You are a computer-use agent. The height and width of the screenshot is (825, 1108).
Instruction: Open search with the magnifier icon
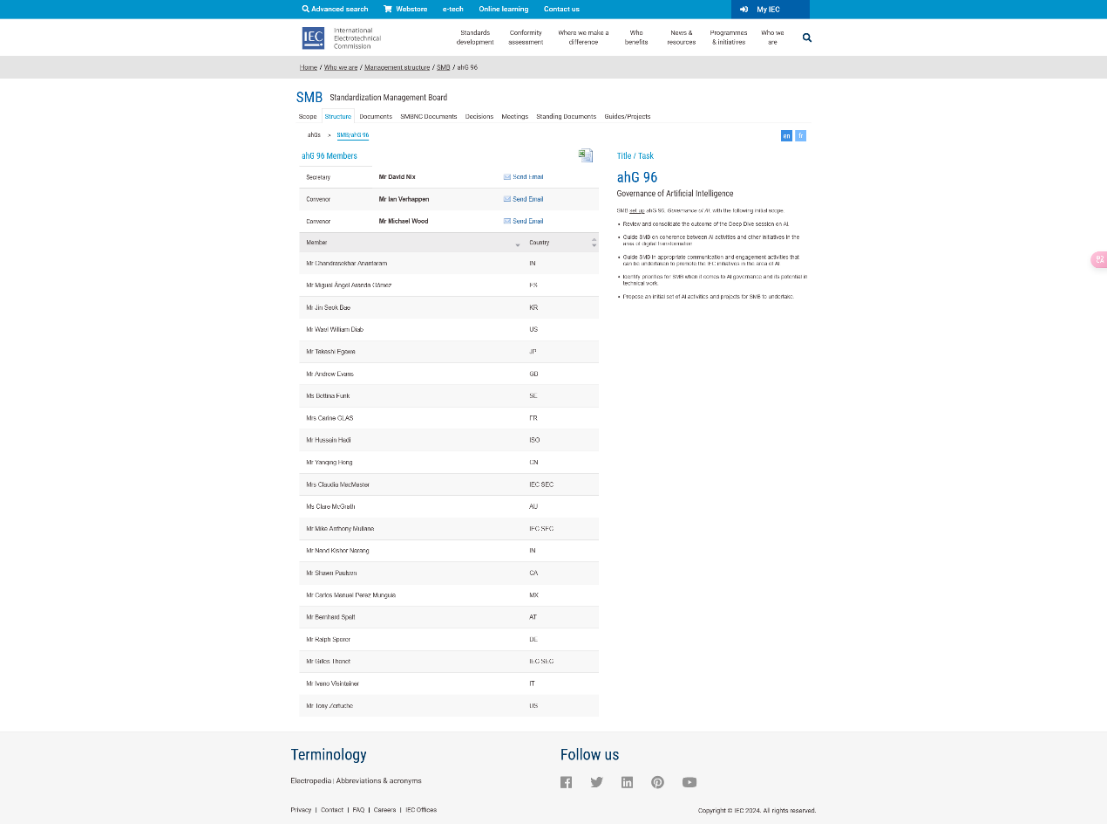(x=807, y=38)
